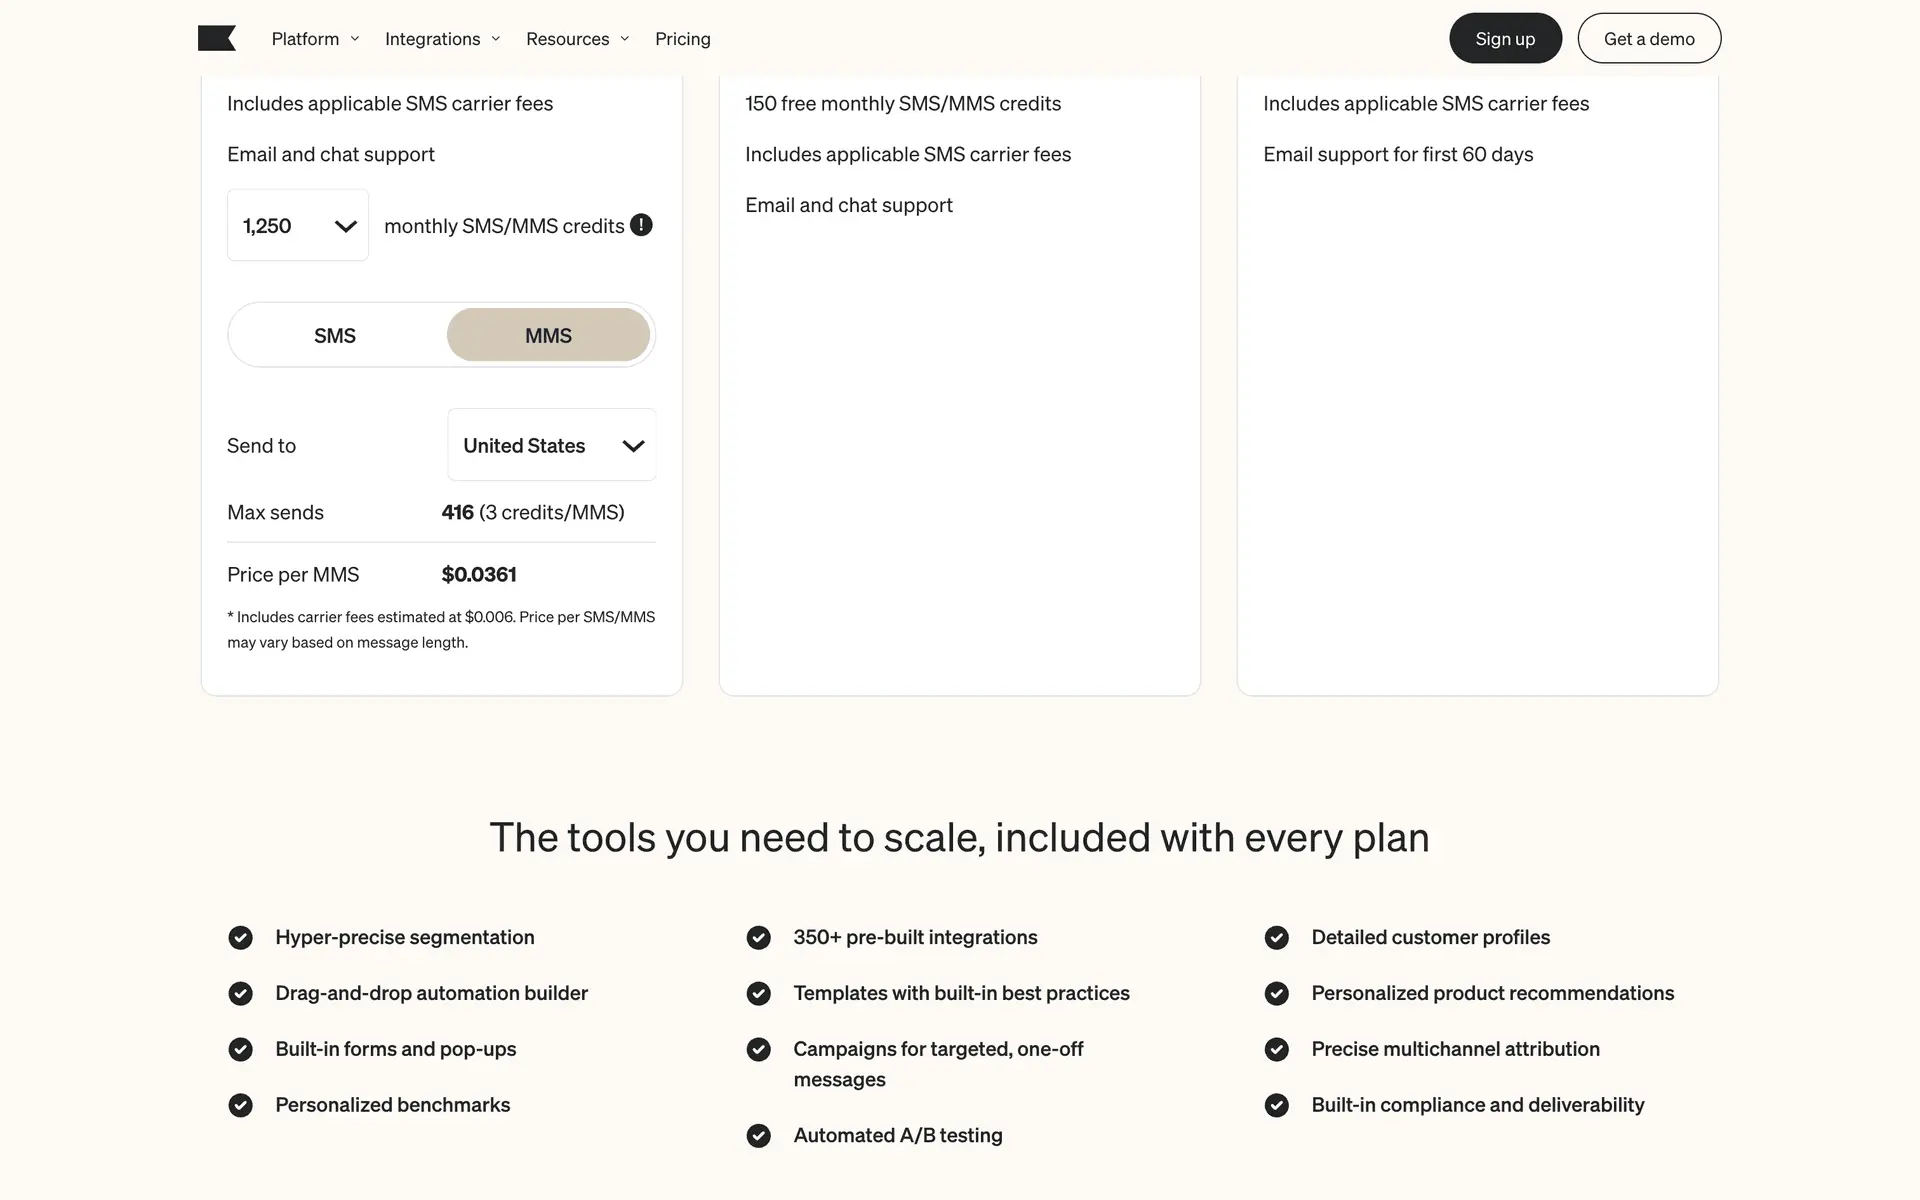Viewport: 1920px width, 1200px height.
Task: Click the Get a demo button
Action: pyautogui.click(x=1649, y=39)
